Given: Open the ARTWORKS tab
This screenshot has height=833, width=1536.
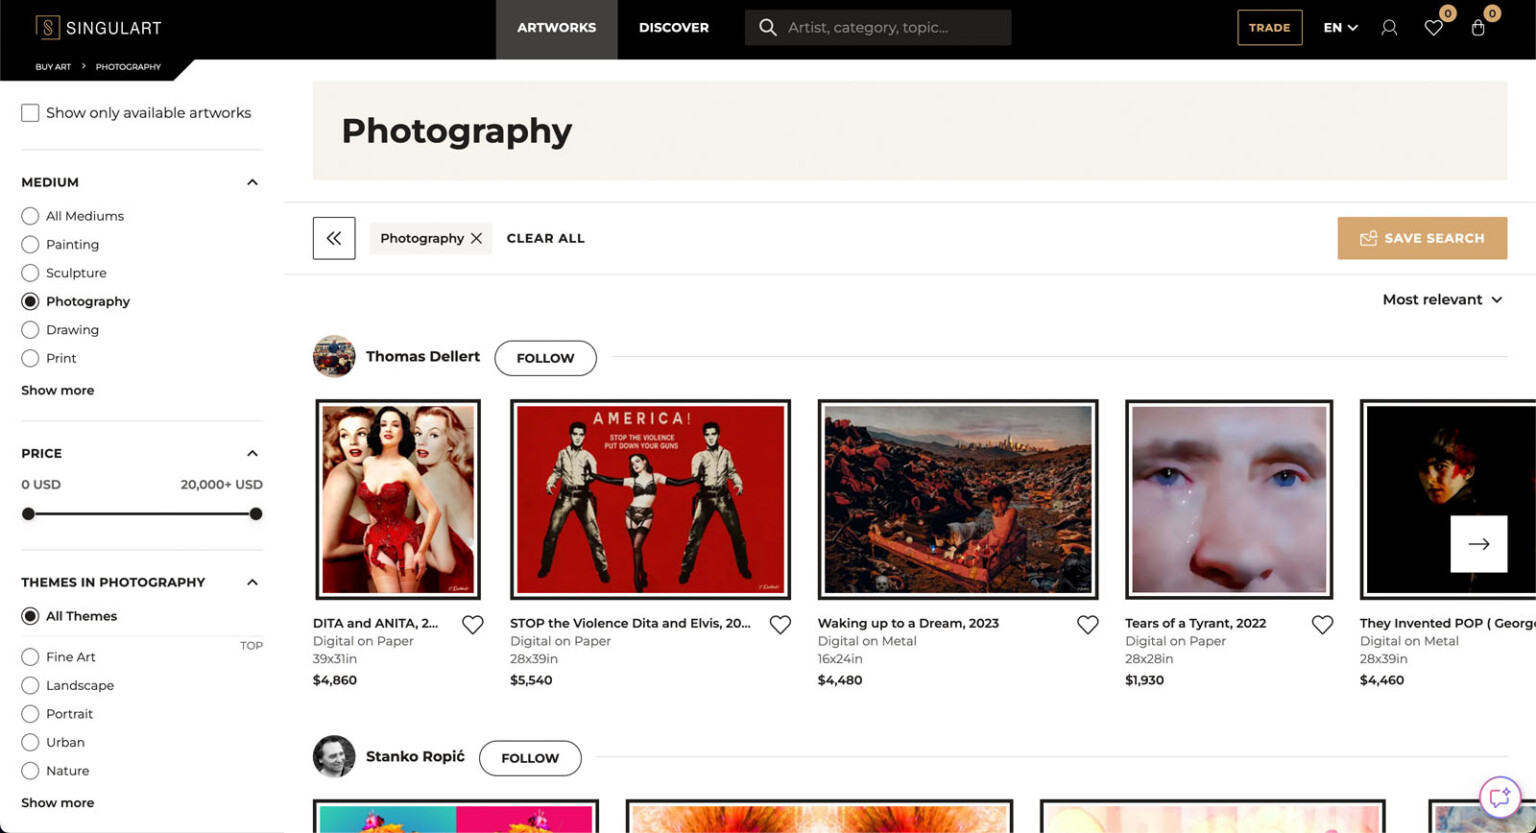Looking at the screenshot, I should (x=556, y=28).
